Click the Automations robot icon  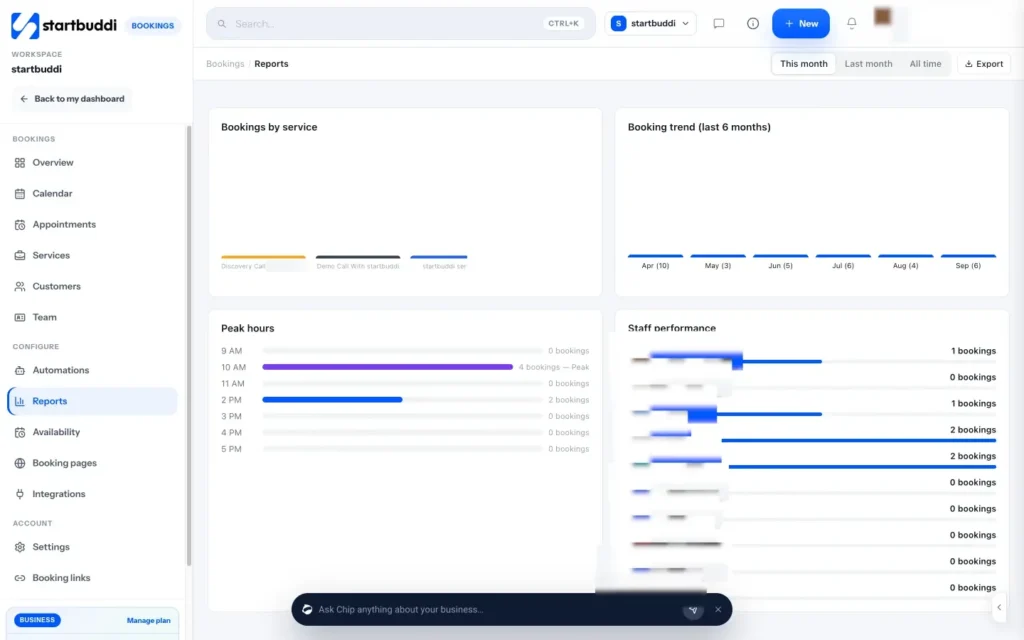pos(20,370)
